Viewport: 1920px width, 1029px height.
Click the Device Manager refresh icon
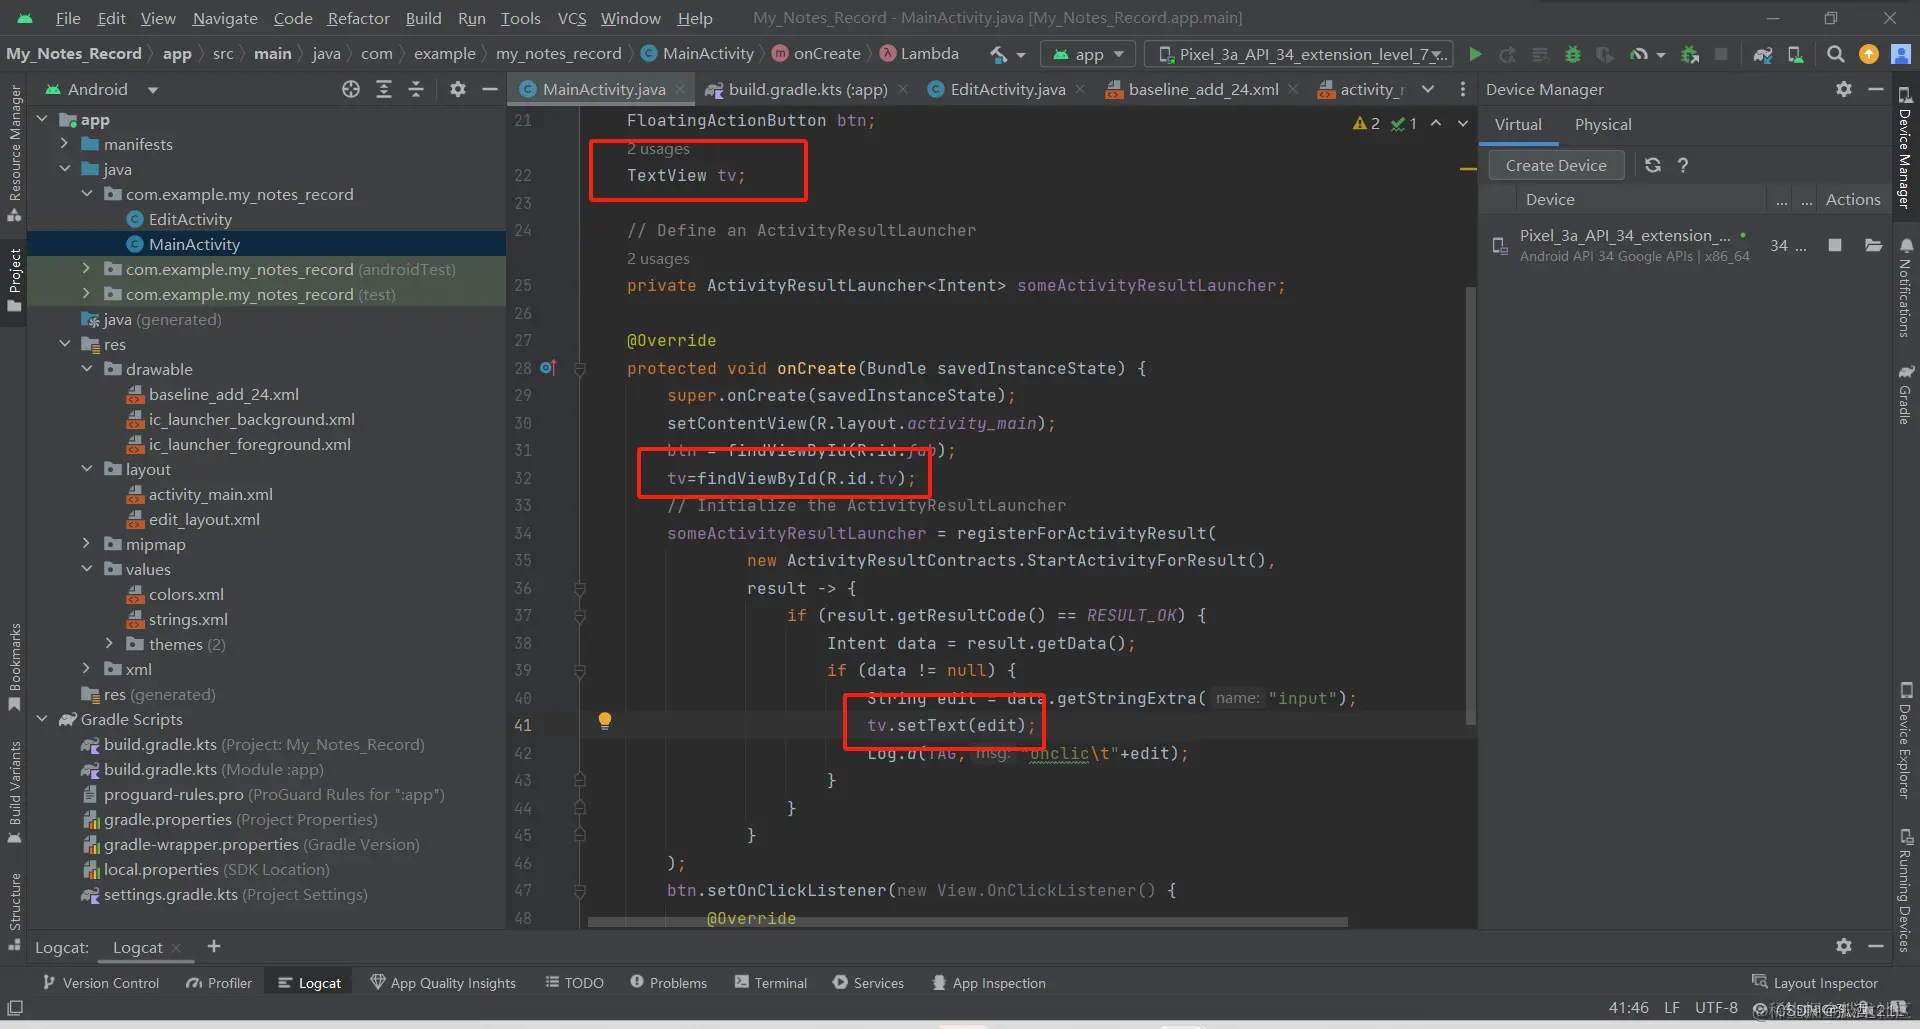coord(1653,165)
